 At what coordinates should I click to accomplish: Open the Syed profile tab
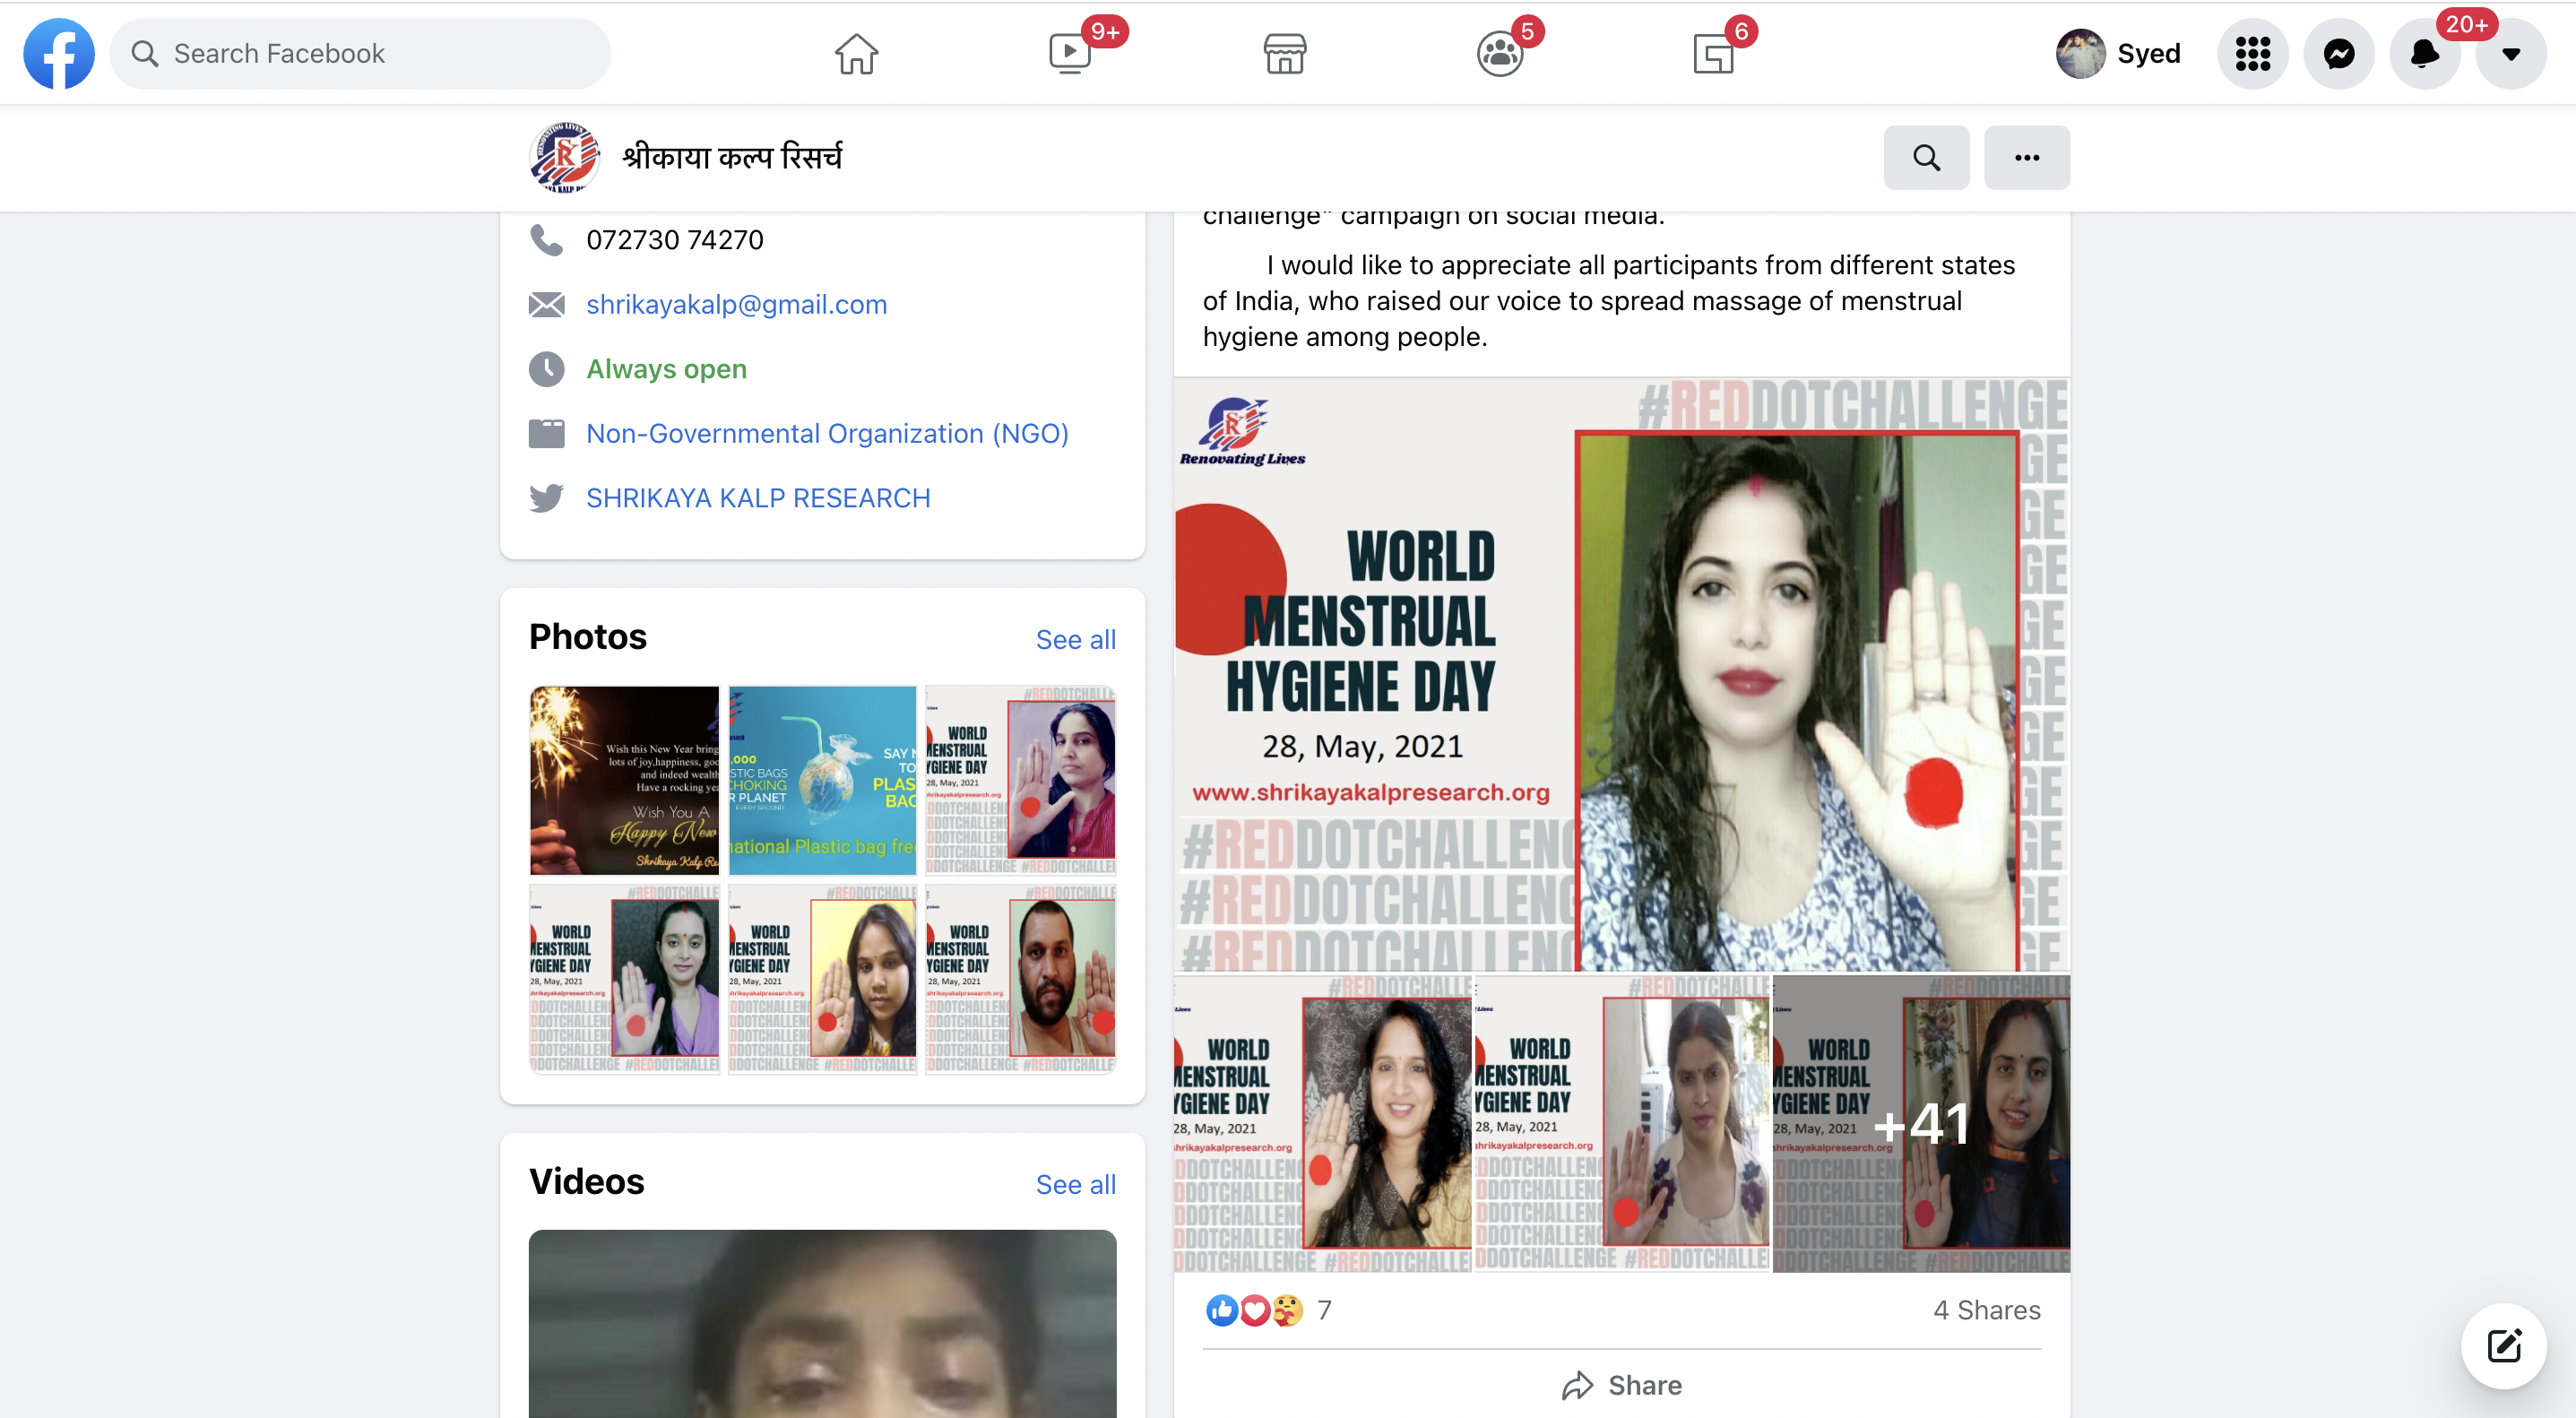coord(2119,54)
